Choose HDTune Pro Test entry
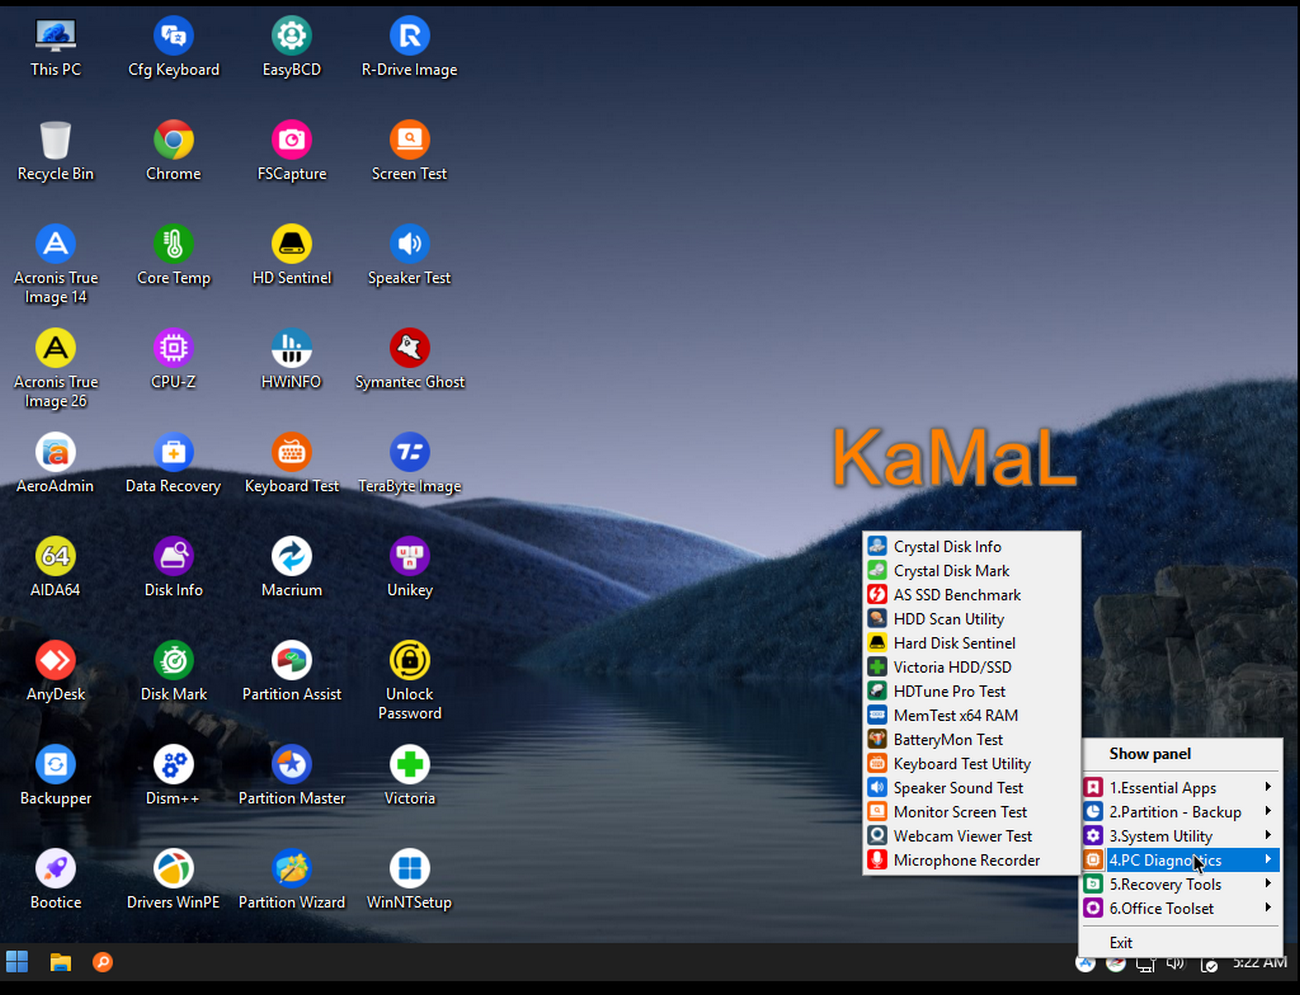 [x=972, y=691]
